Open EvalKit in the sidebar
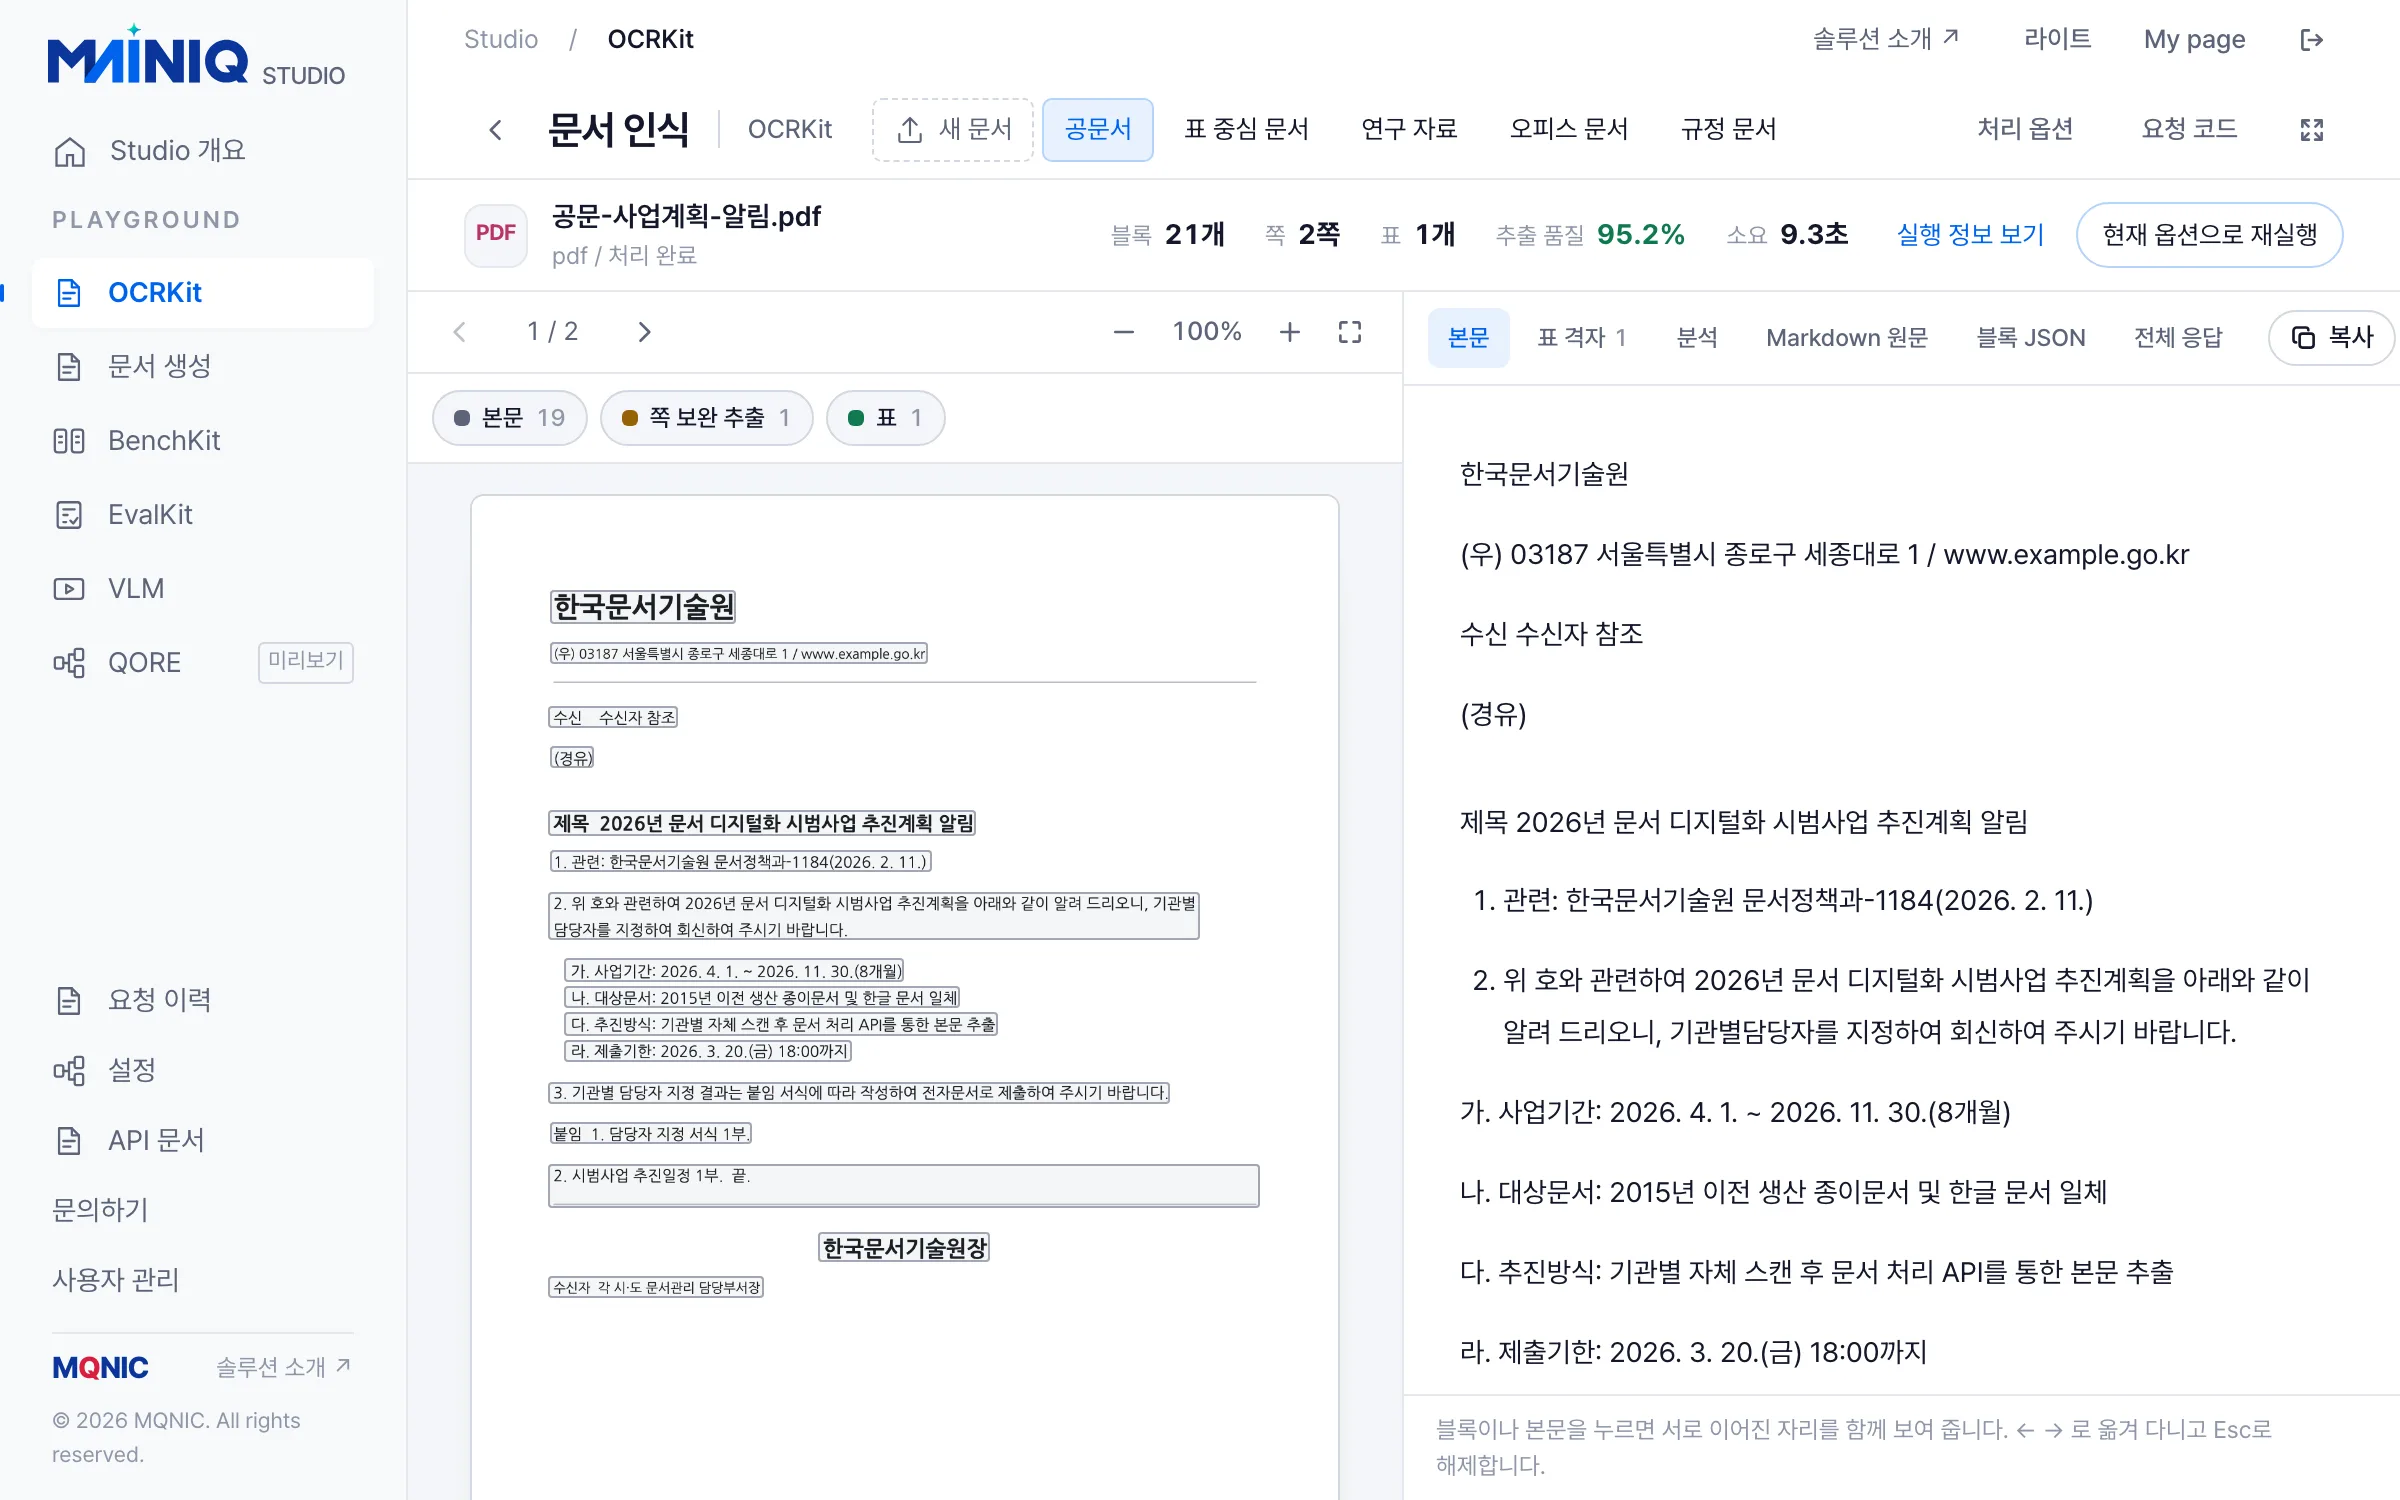 pos(203,515)
